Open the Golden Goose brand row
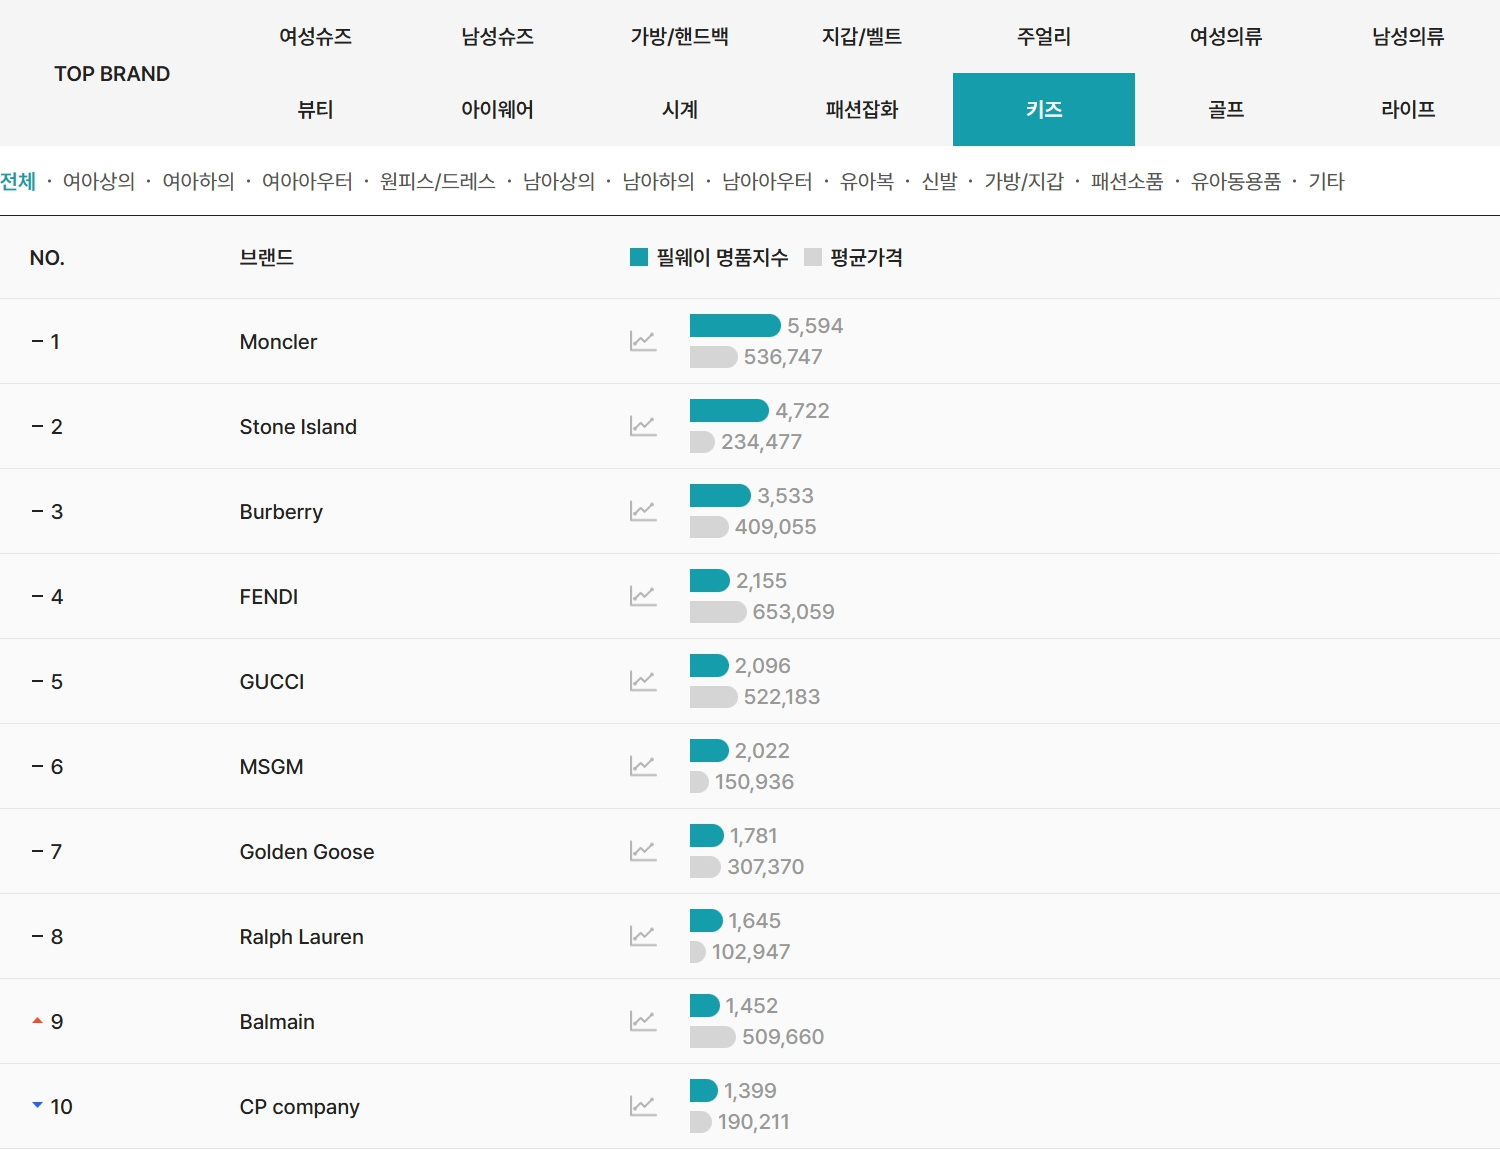Image resolution: width=1500 pixels, height=1149 pixels. click(750, 851)
